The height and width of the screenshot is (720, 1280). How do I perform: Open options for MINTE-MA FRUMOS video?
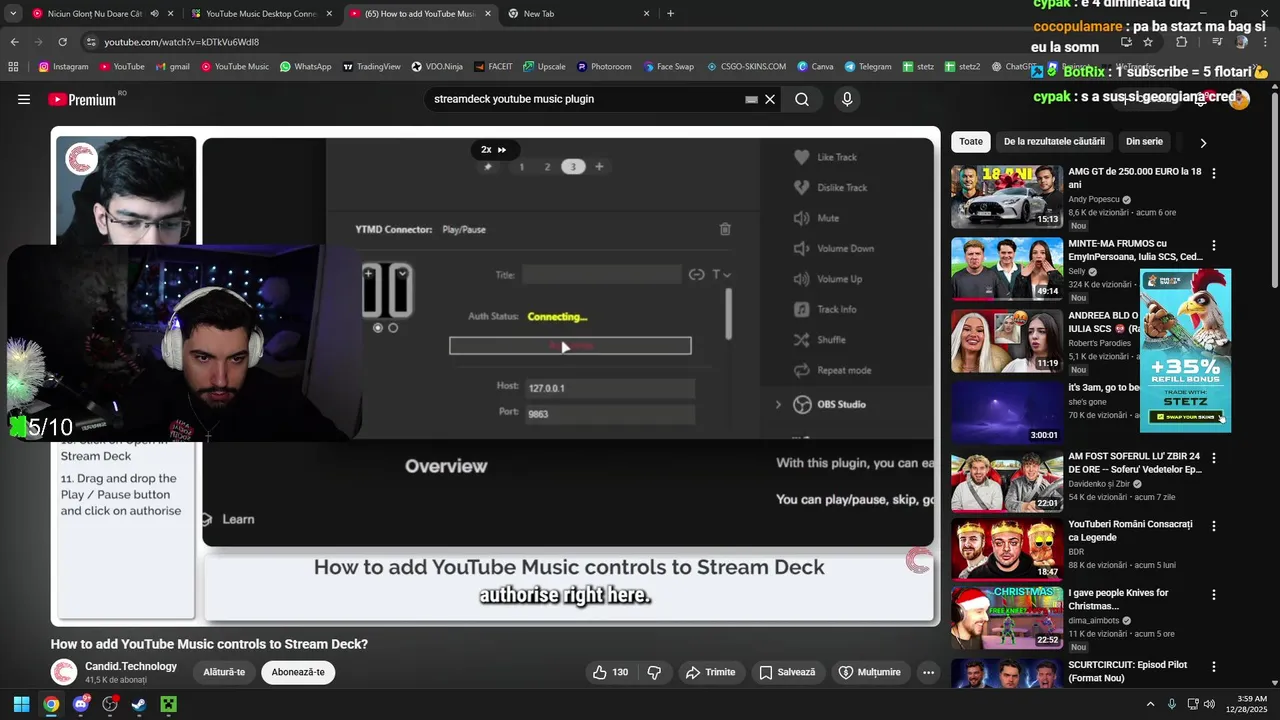pyautogui.click(x=1214, y=245)
